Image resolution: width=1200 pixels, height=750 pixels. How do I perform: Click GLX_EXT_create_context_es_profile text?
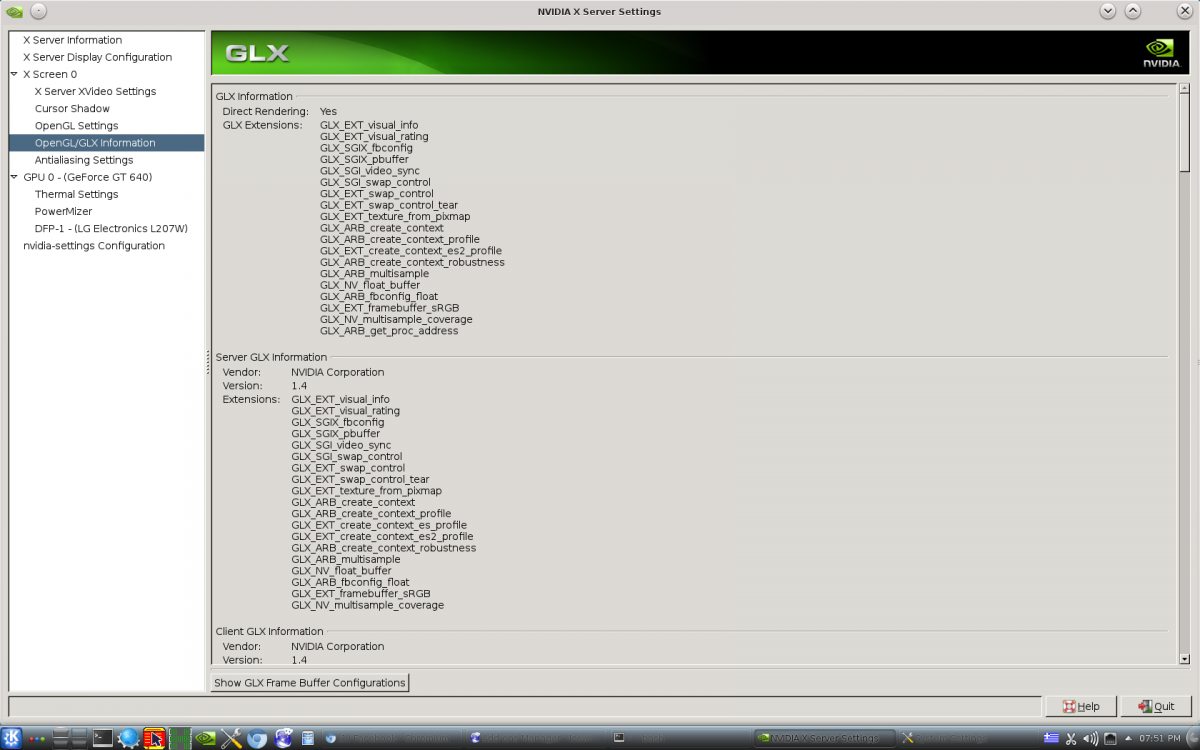click(x=379, y=525)
